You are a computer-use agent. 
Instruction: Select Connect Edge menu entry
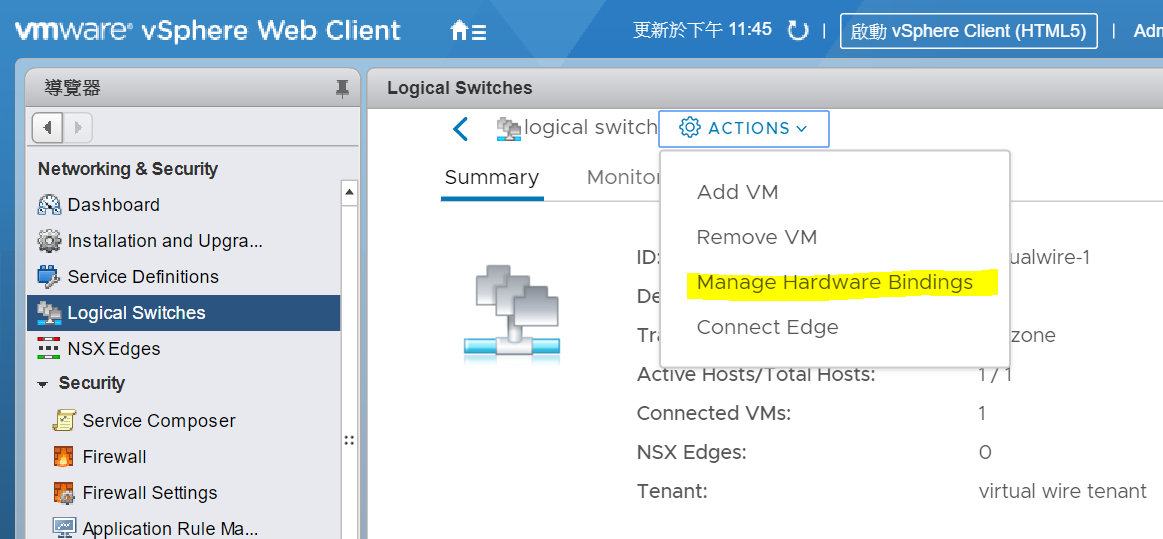coord(767,327)
